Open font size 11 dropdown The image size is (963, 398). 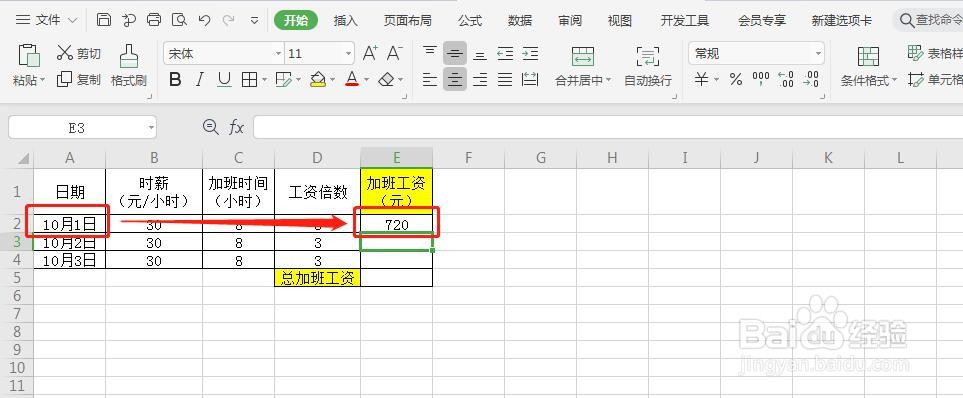(x=349, y=54)
